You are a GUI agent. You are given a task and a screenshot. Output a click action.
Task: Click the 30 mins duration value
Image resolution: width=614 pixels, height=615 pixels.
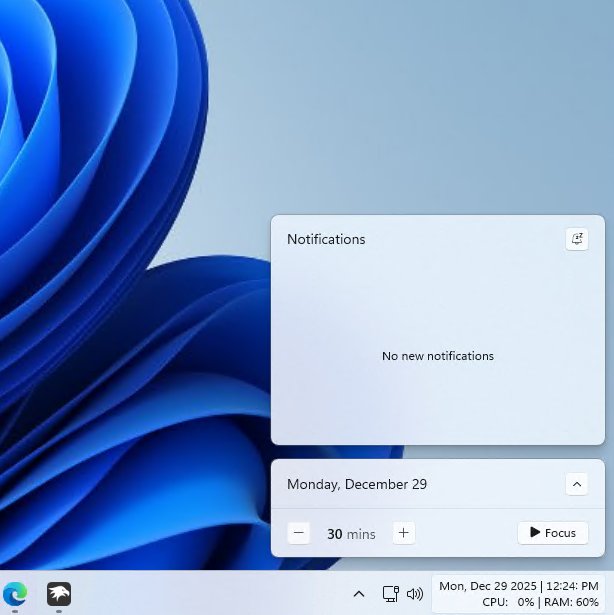(x=350, y=534)
